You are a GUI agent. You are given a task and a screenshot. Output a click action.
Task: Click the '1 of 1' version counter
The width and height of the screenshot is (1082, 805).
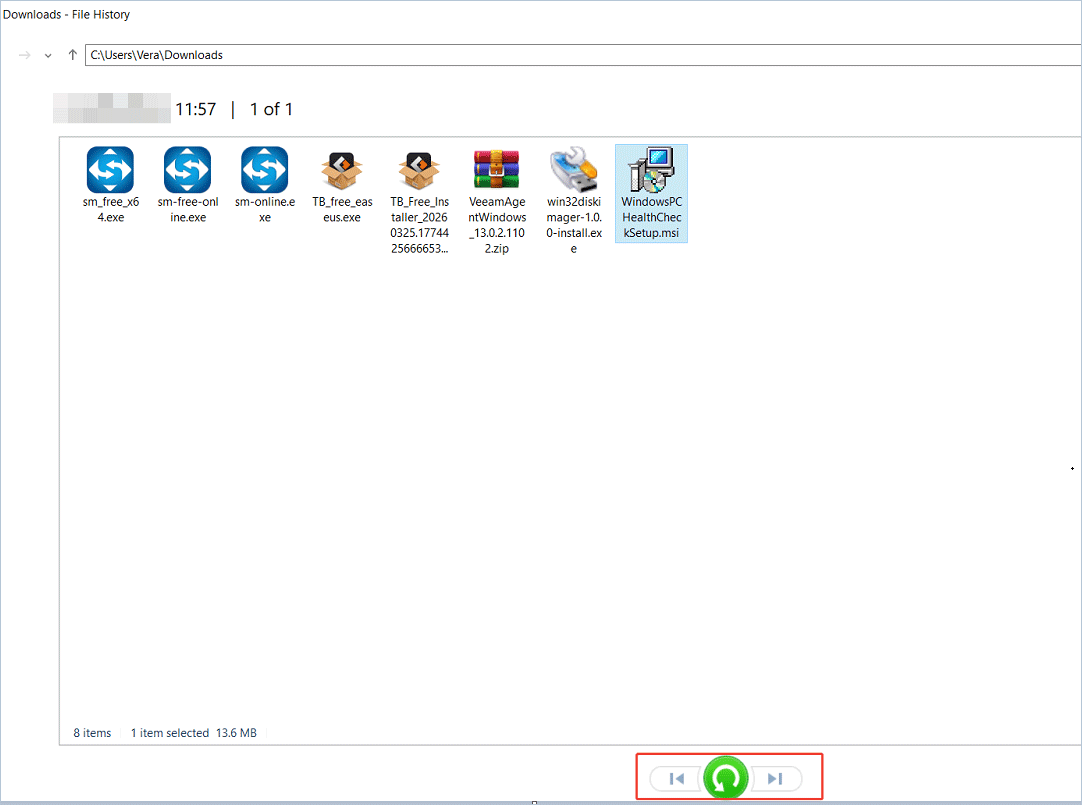[271, 109]
